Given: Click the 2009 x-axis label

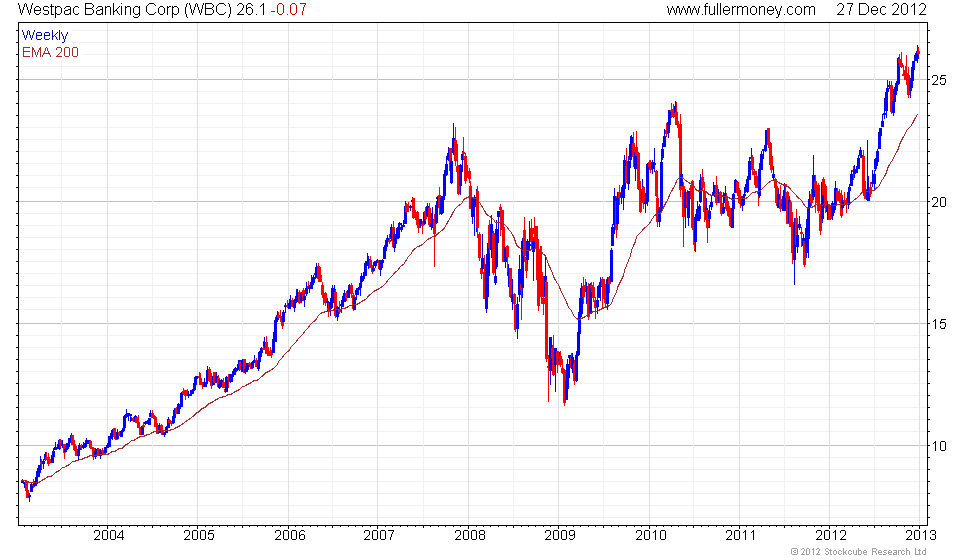Looking at the screenshot, I should coord(559,535).
